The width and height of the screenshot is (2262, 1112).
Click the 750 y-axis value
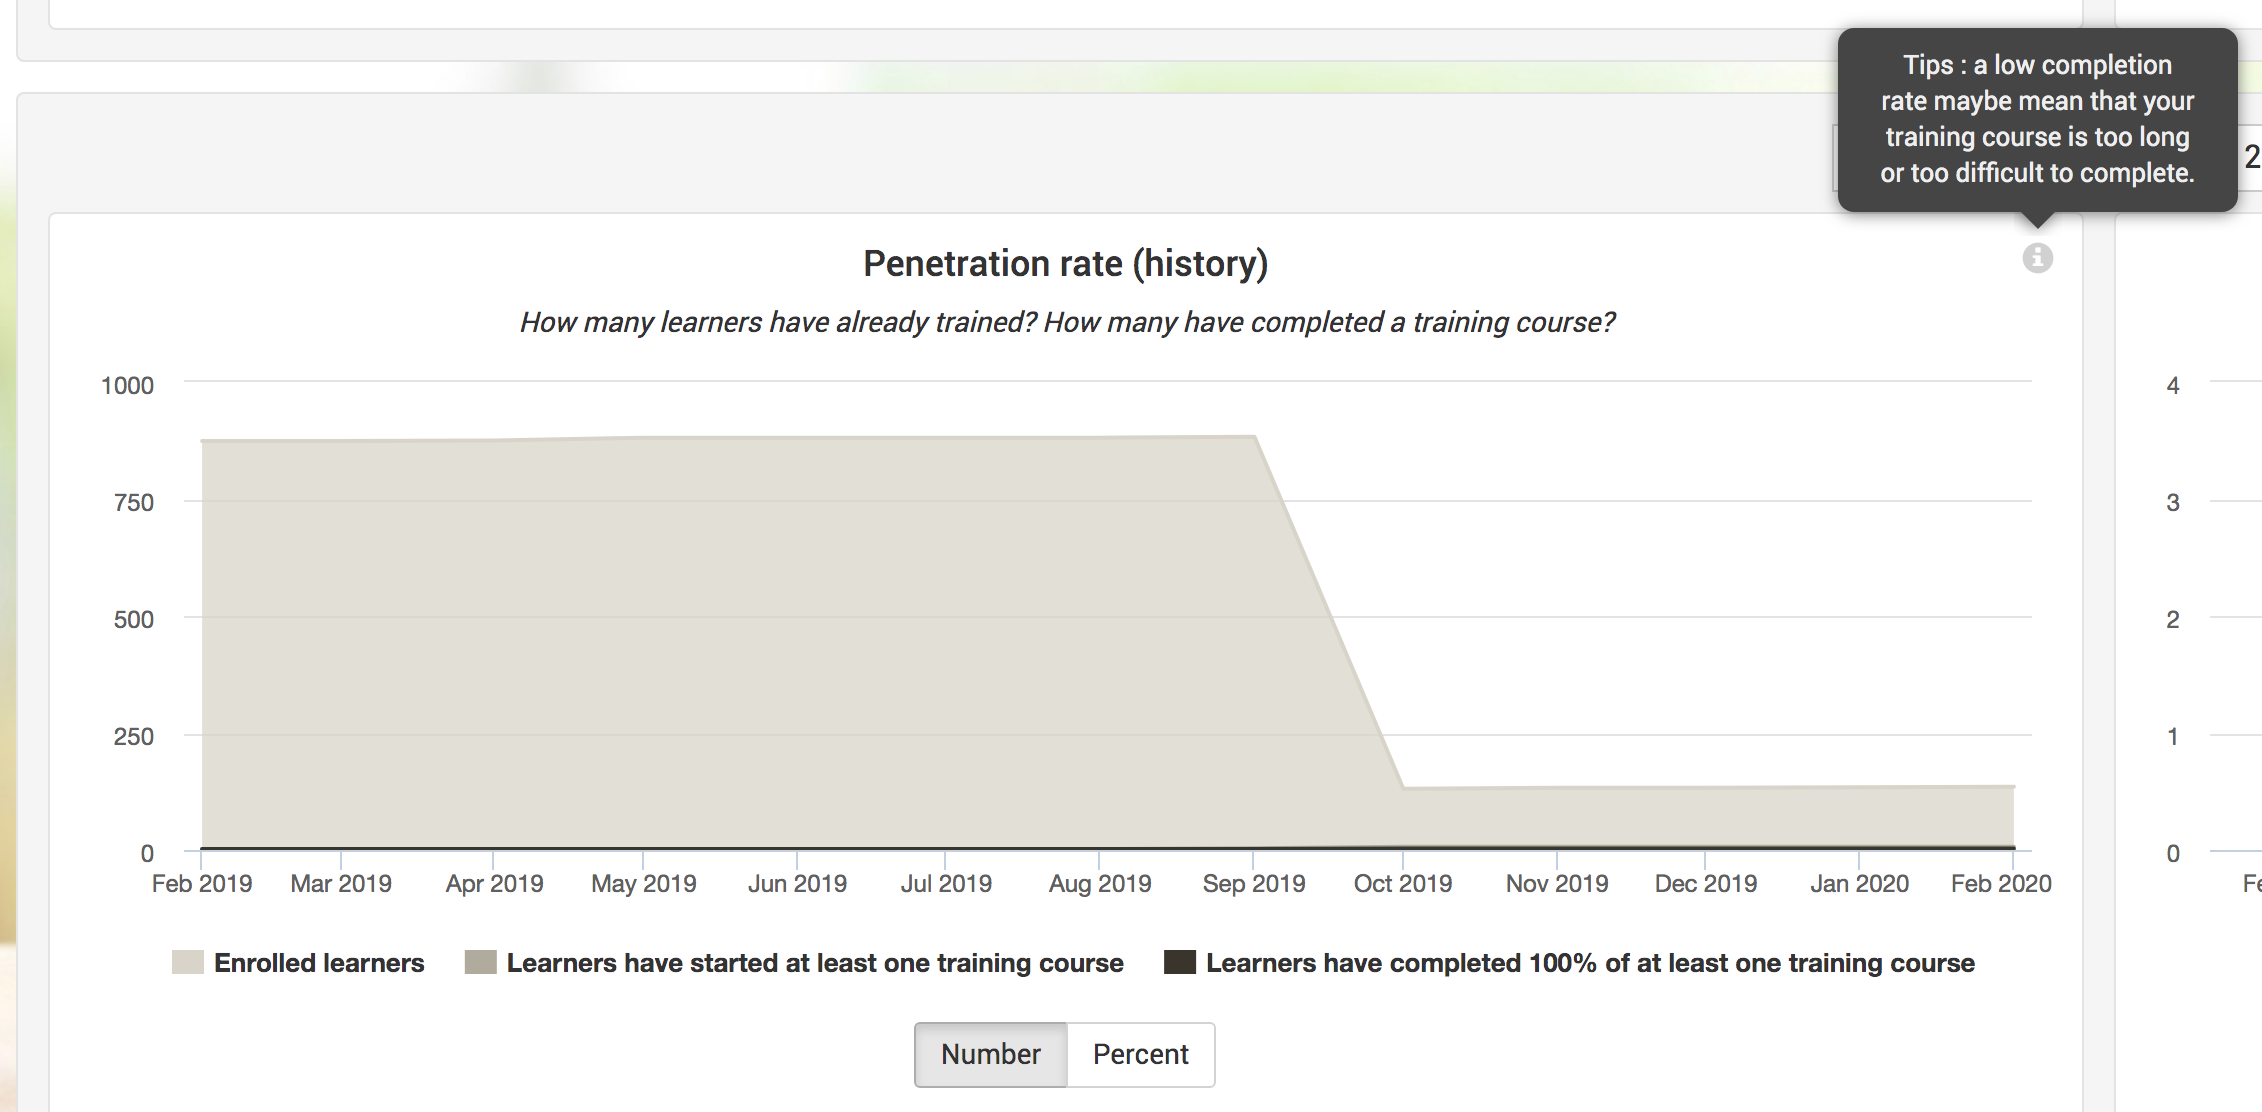(134, 503)
